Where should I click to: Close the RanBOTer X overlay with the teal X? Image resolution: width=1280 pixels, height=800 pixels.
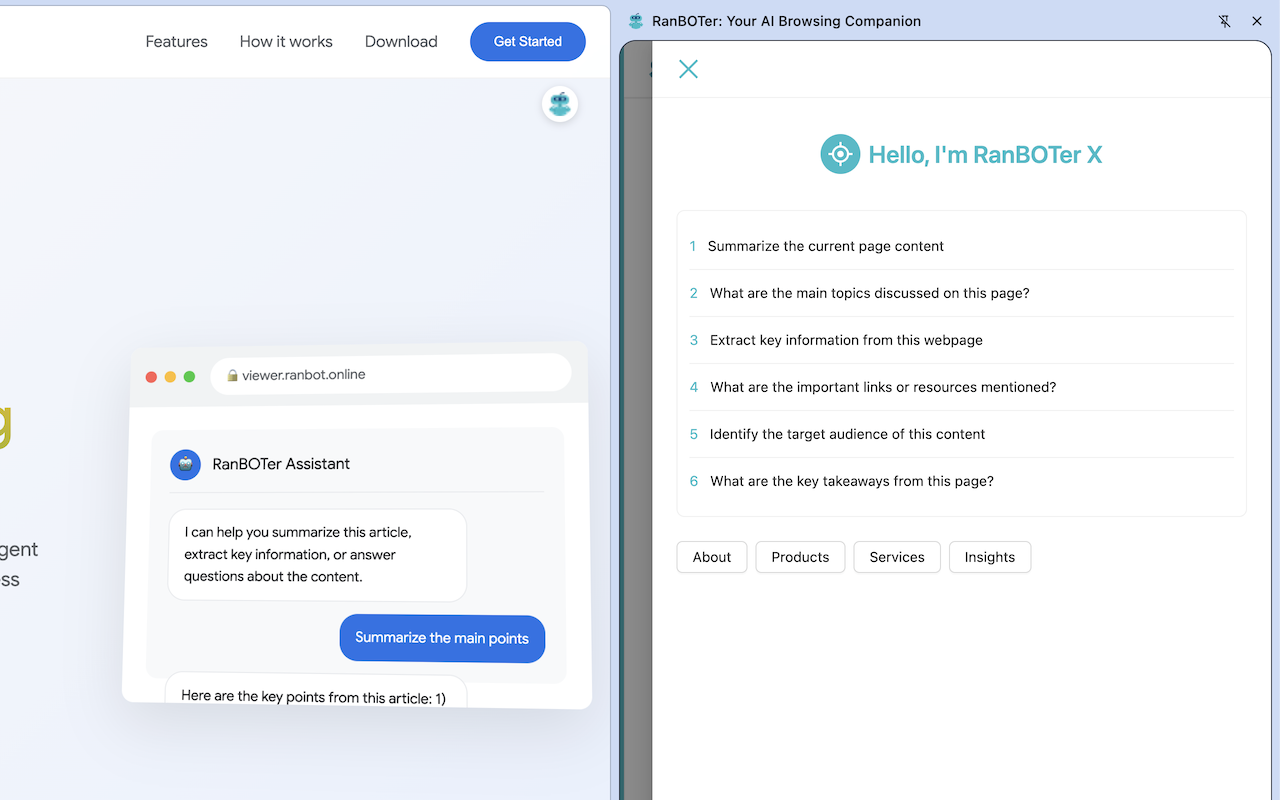688,69
